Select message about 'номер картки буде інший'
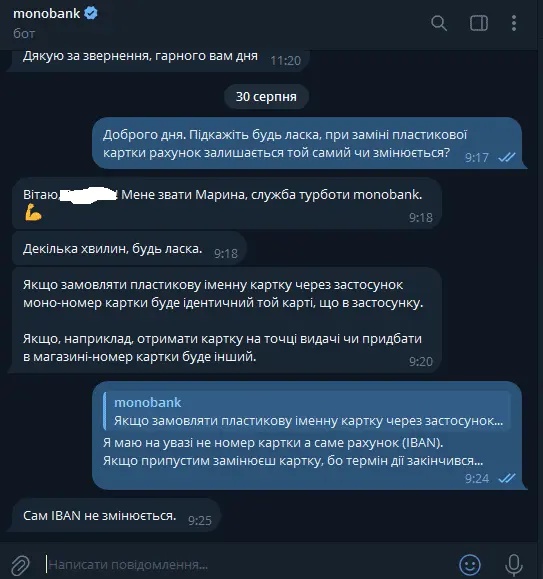Image resolution: width=543 pixels, height=579 pixels. 227,321
